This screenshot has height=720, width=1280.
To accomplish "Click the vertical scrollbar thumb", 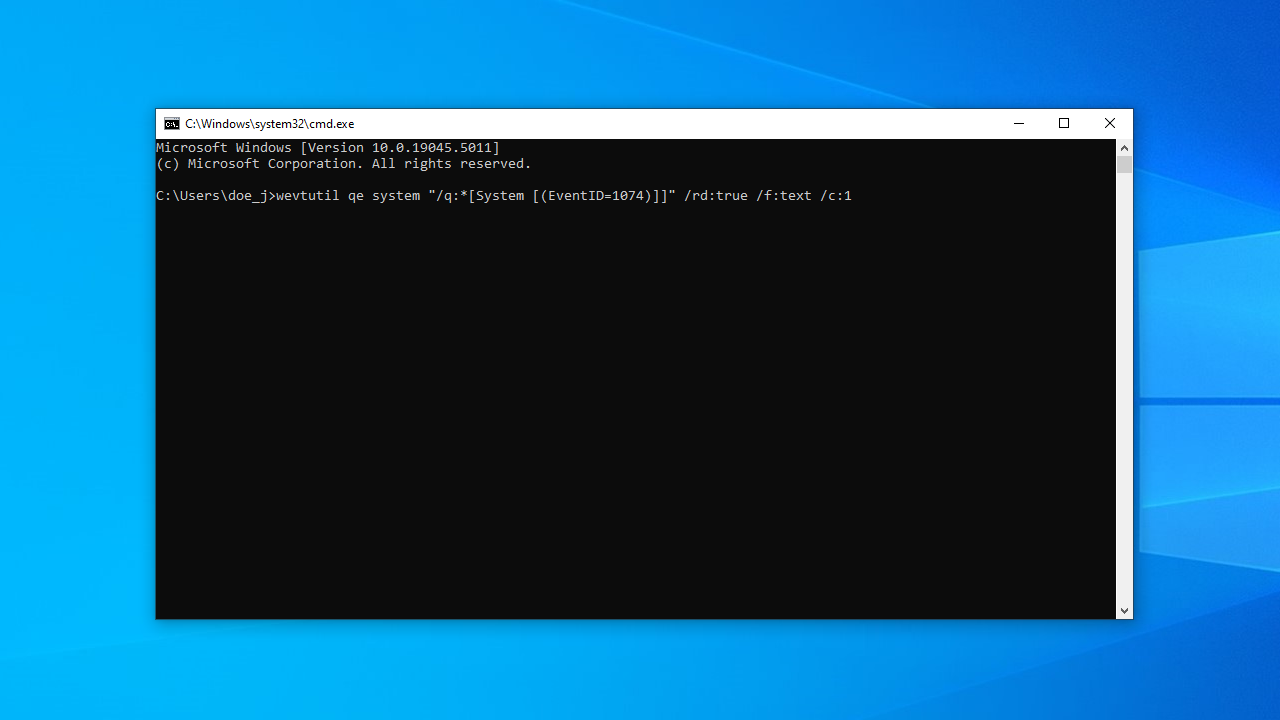I will coord(1125,165).
